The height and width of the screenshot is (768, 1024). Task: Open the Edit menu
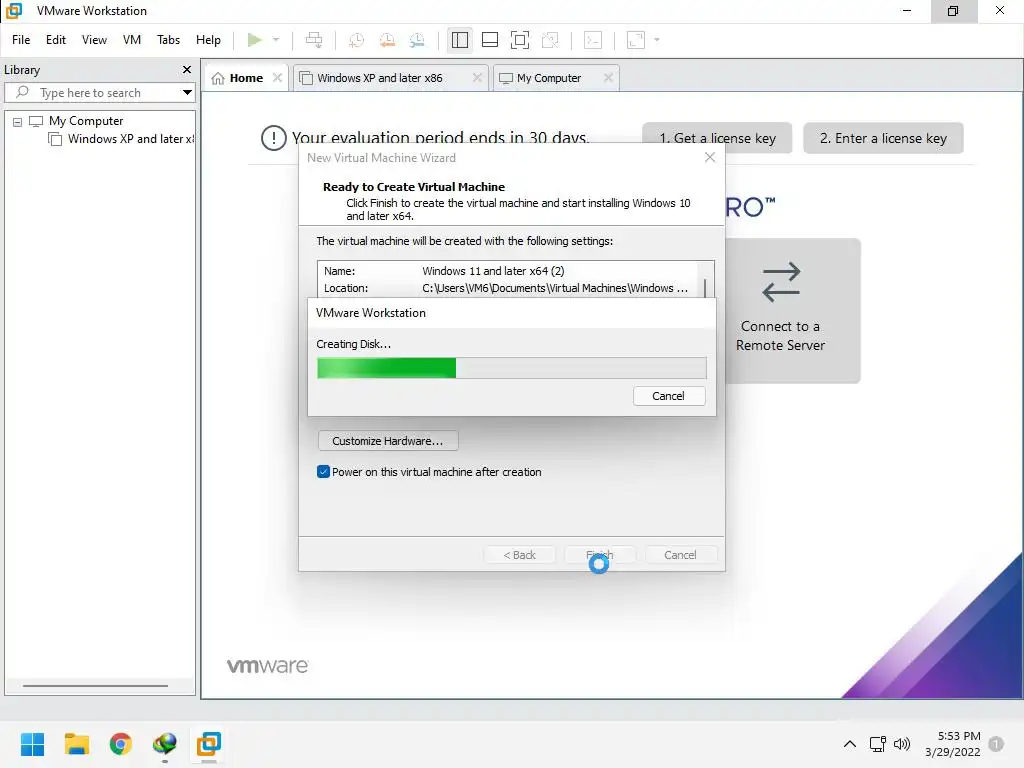(x=56, y=40)
